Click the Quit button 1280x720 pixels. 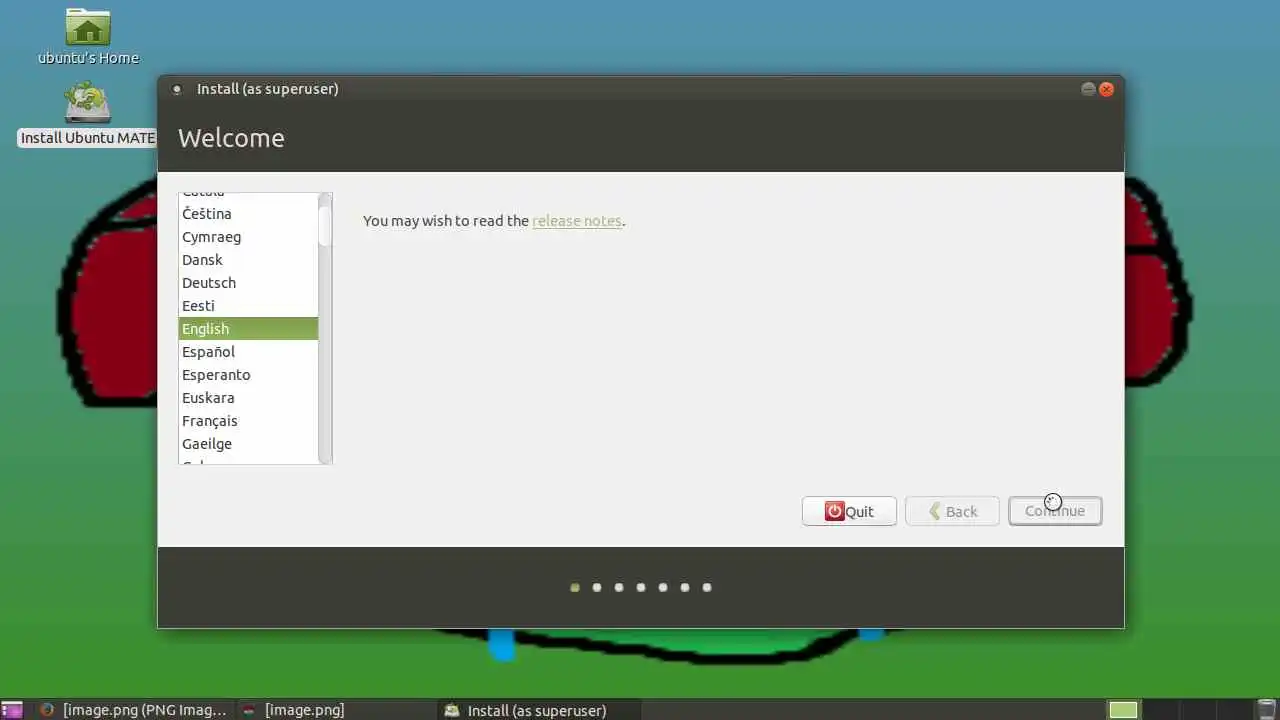pos(849,511)
